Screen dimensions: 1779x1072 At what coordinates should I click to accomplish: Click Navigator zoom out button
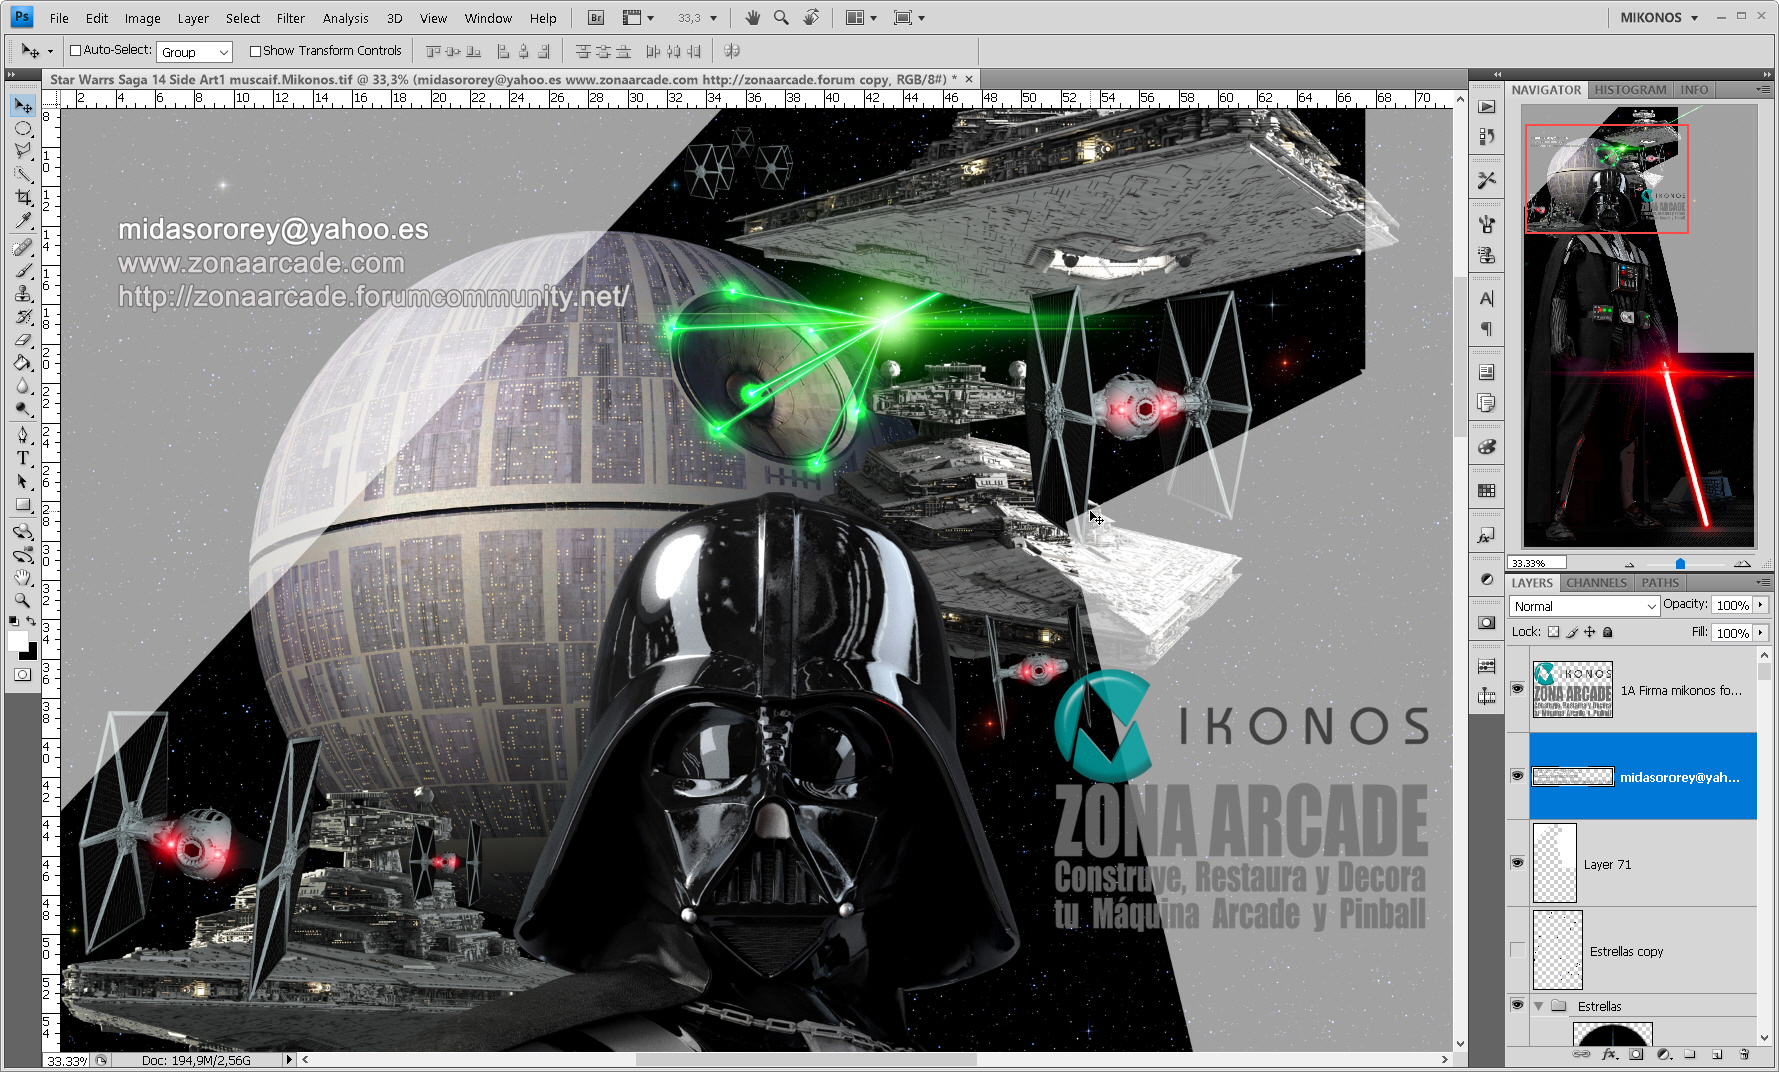tap(1630, 564)
